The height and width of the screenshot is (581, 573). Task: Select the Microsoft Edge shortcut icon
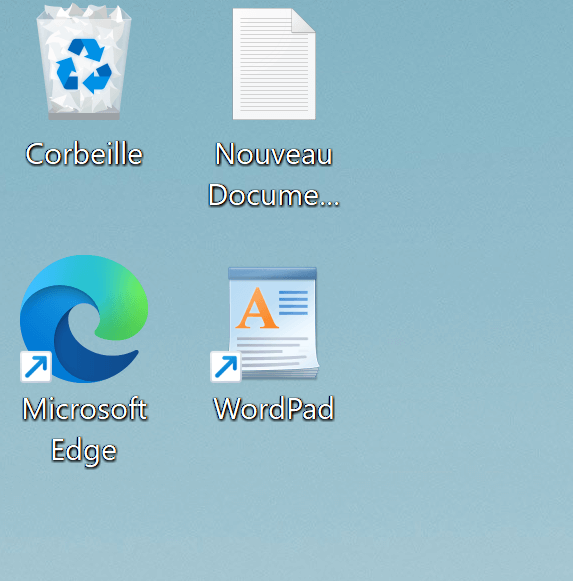click(84, 319)
